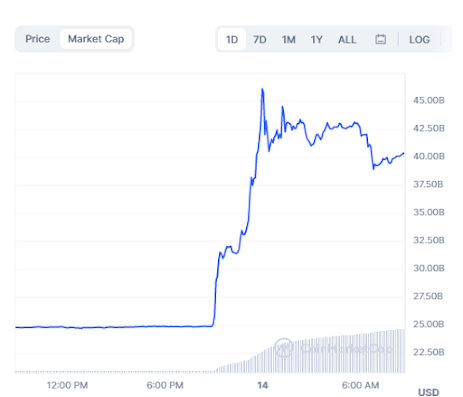Click the 12:00 PM axis label
The width and height of the screenshot is (463, 397).
(x=67, y=385)
